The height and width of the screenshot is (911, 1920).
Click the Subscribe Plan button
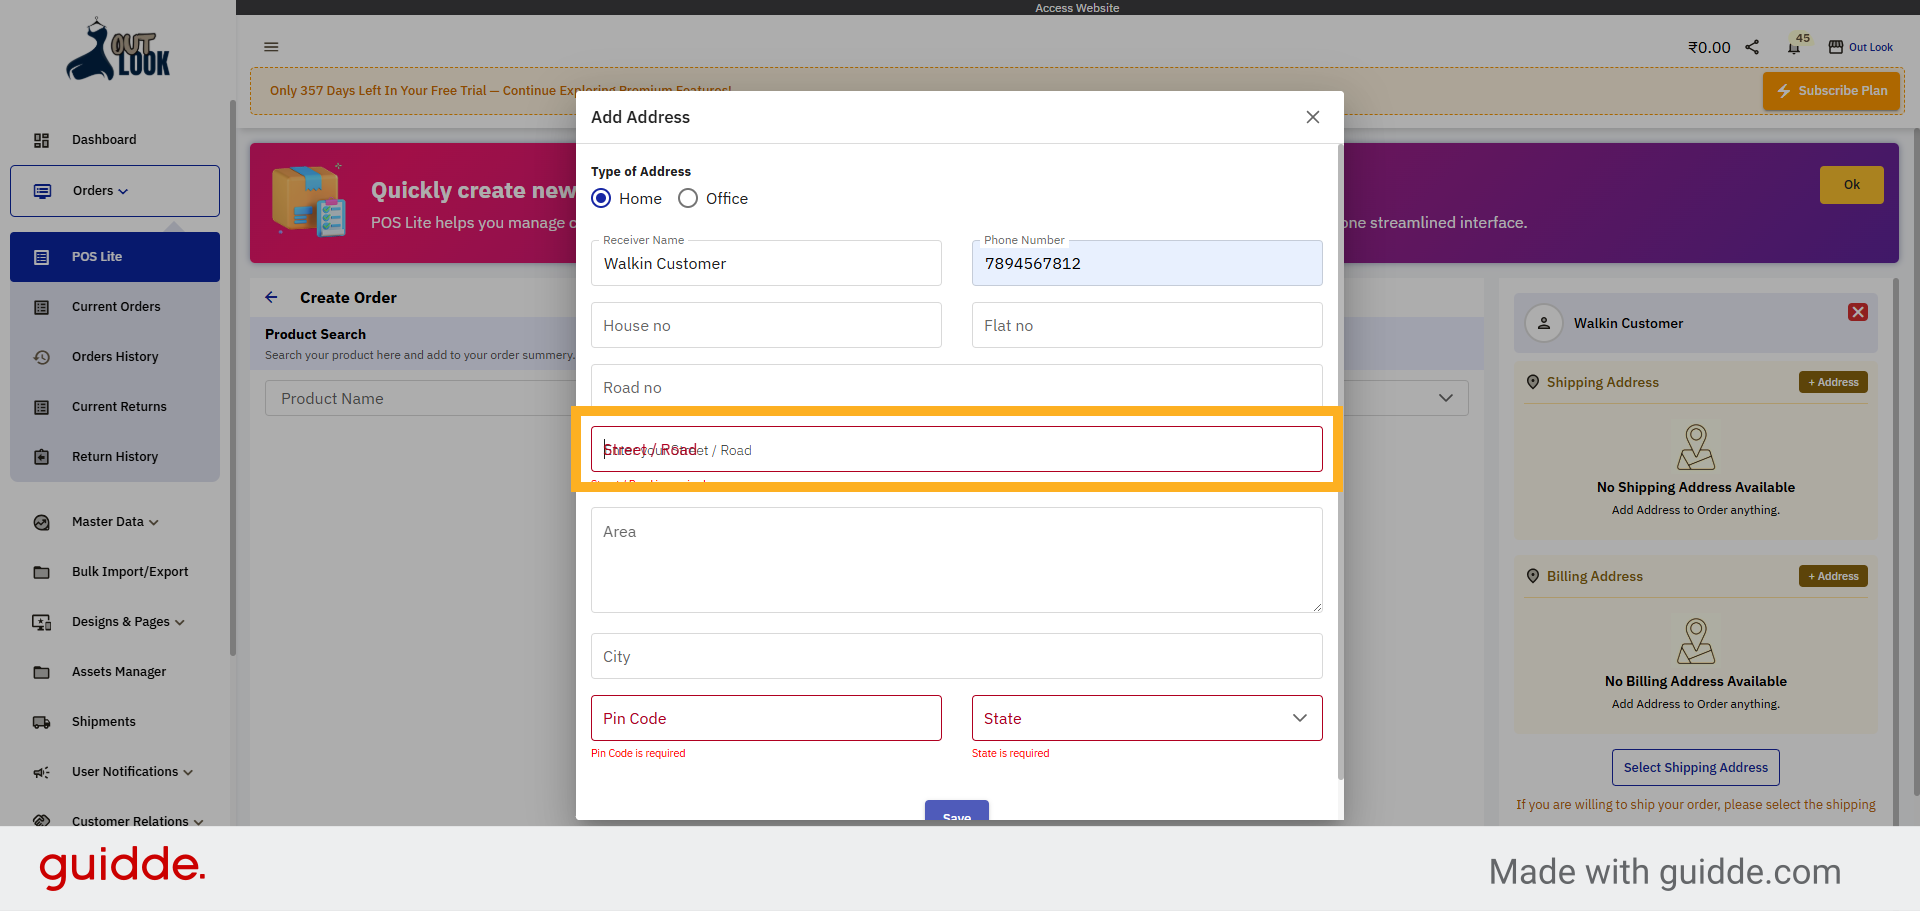pyautogui.click(x=1831, y=90)
